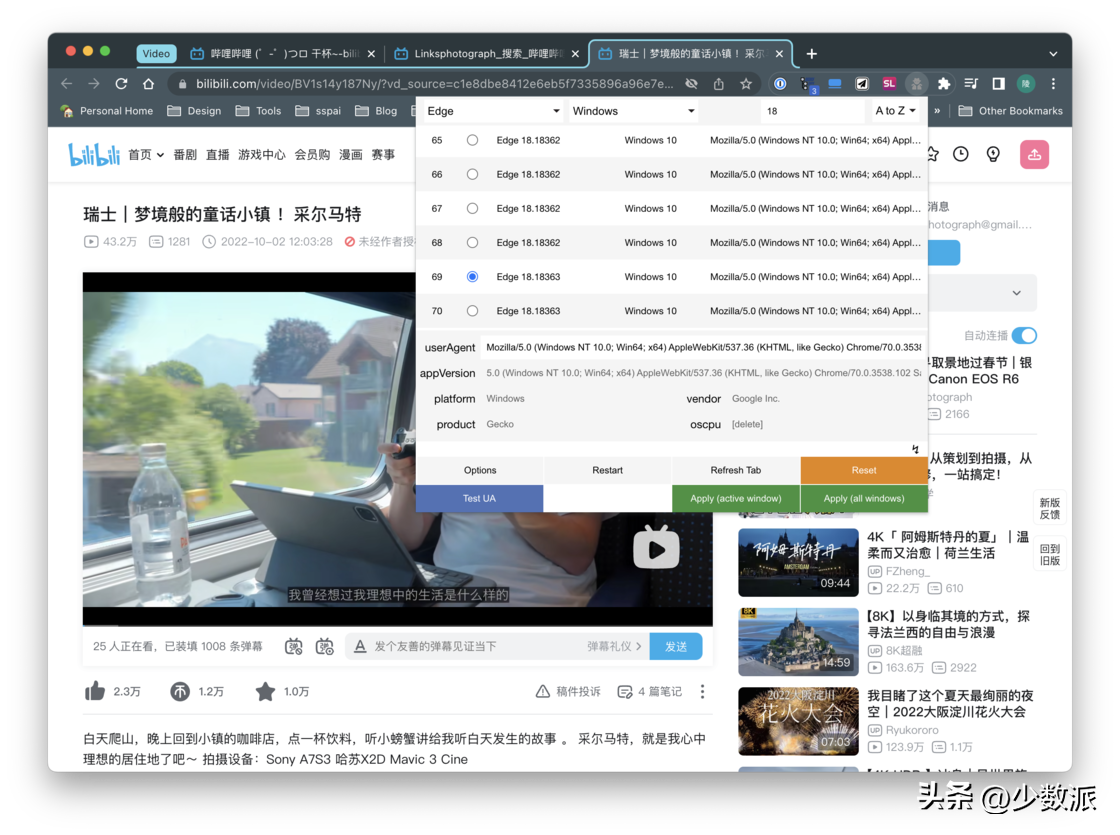Open the Amsterdam 4K video thumbnail
This screenshot has width=1120, height=835.
pyautogui.click(x=798, y=562)
